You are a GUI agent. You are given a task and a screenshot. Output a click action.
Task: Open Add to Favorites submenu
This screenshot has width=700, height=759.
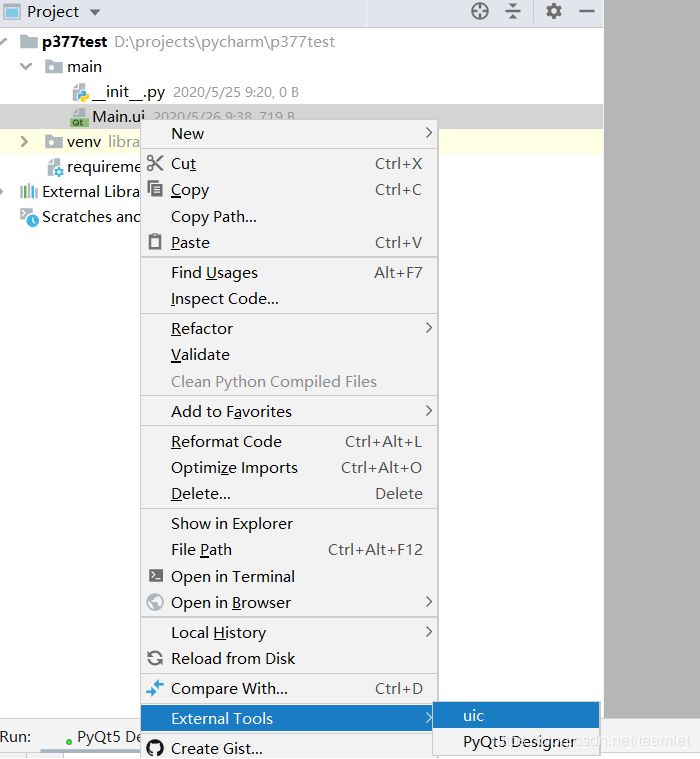[x=289, y=411]
